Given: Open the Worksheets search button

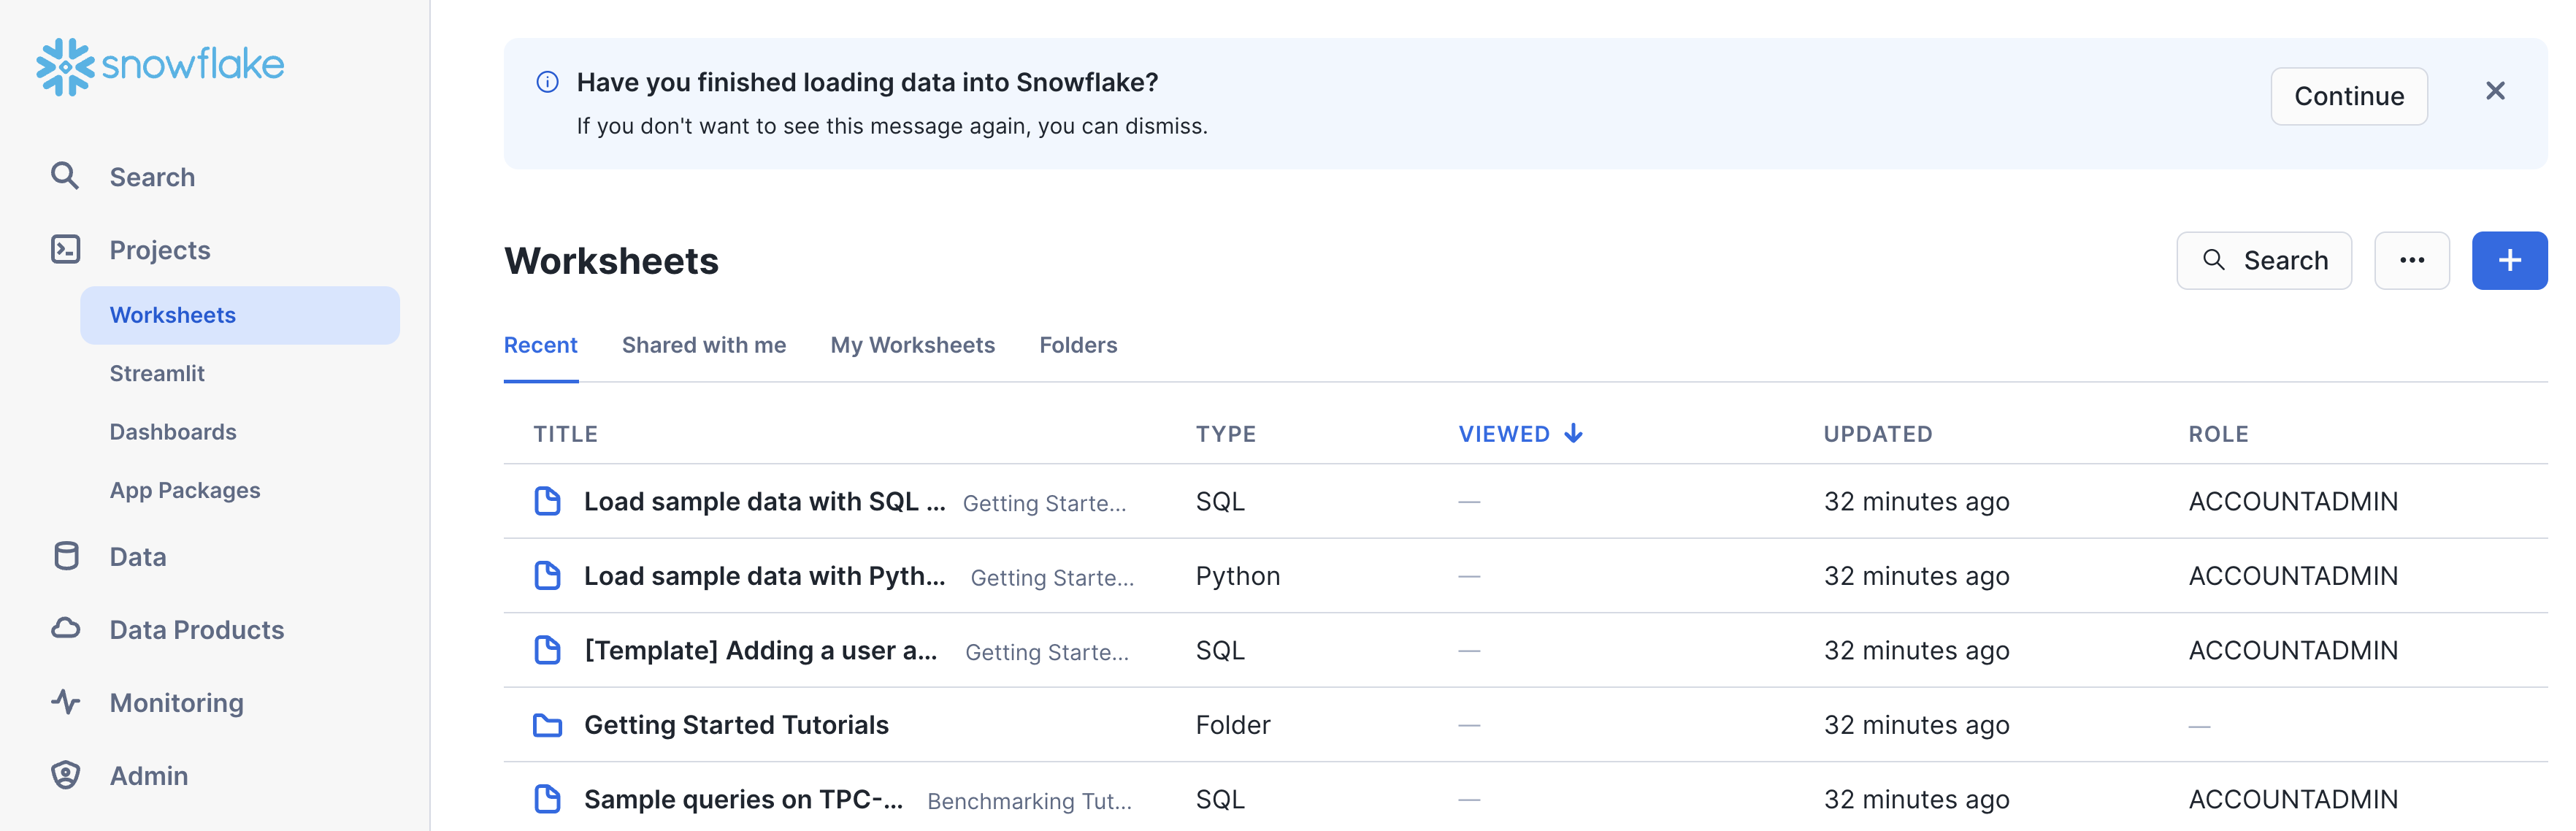Looking at the screenshot, I should [2263, 261].
